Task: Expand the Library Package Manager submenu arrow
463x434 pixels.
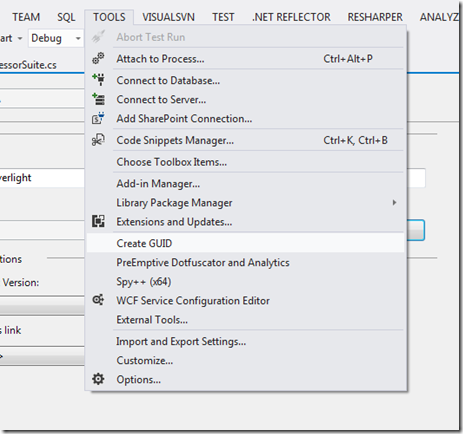Action: pyautogui.click(x=394, y=202)
